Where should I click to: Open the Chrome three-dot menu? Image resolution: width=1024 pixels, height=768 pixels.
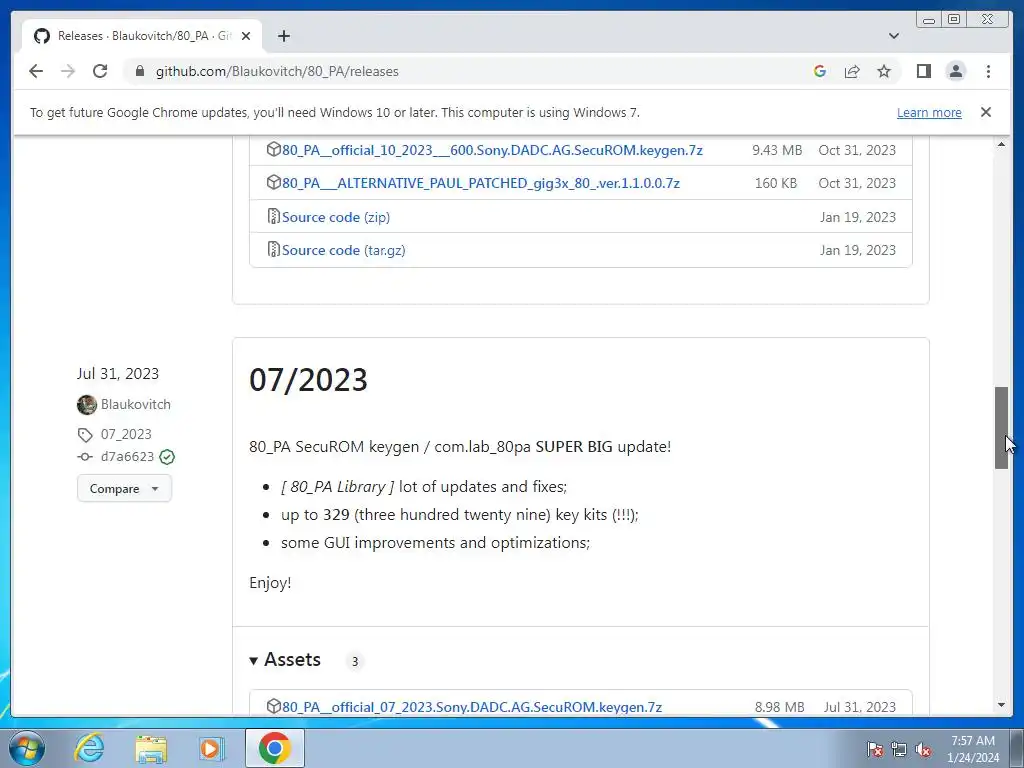[x=988, y=71]
